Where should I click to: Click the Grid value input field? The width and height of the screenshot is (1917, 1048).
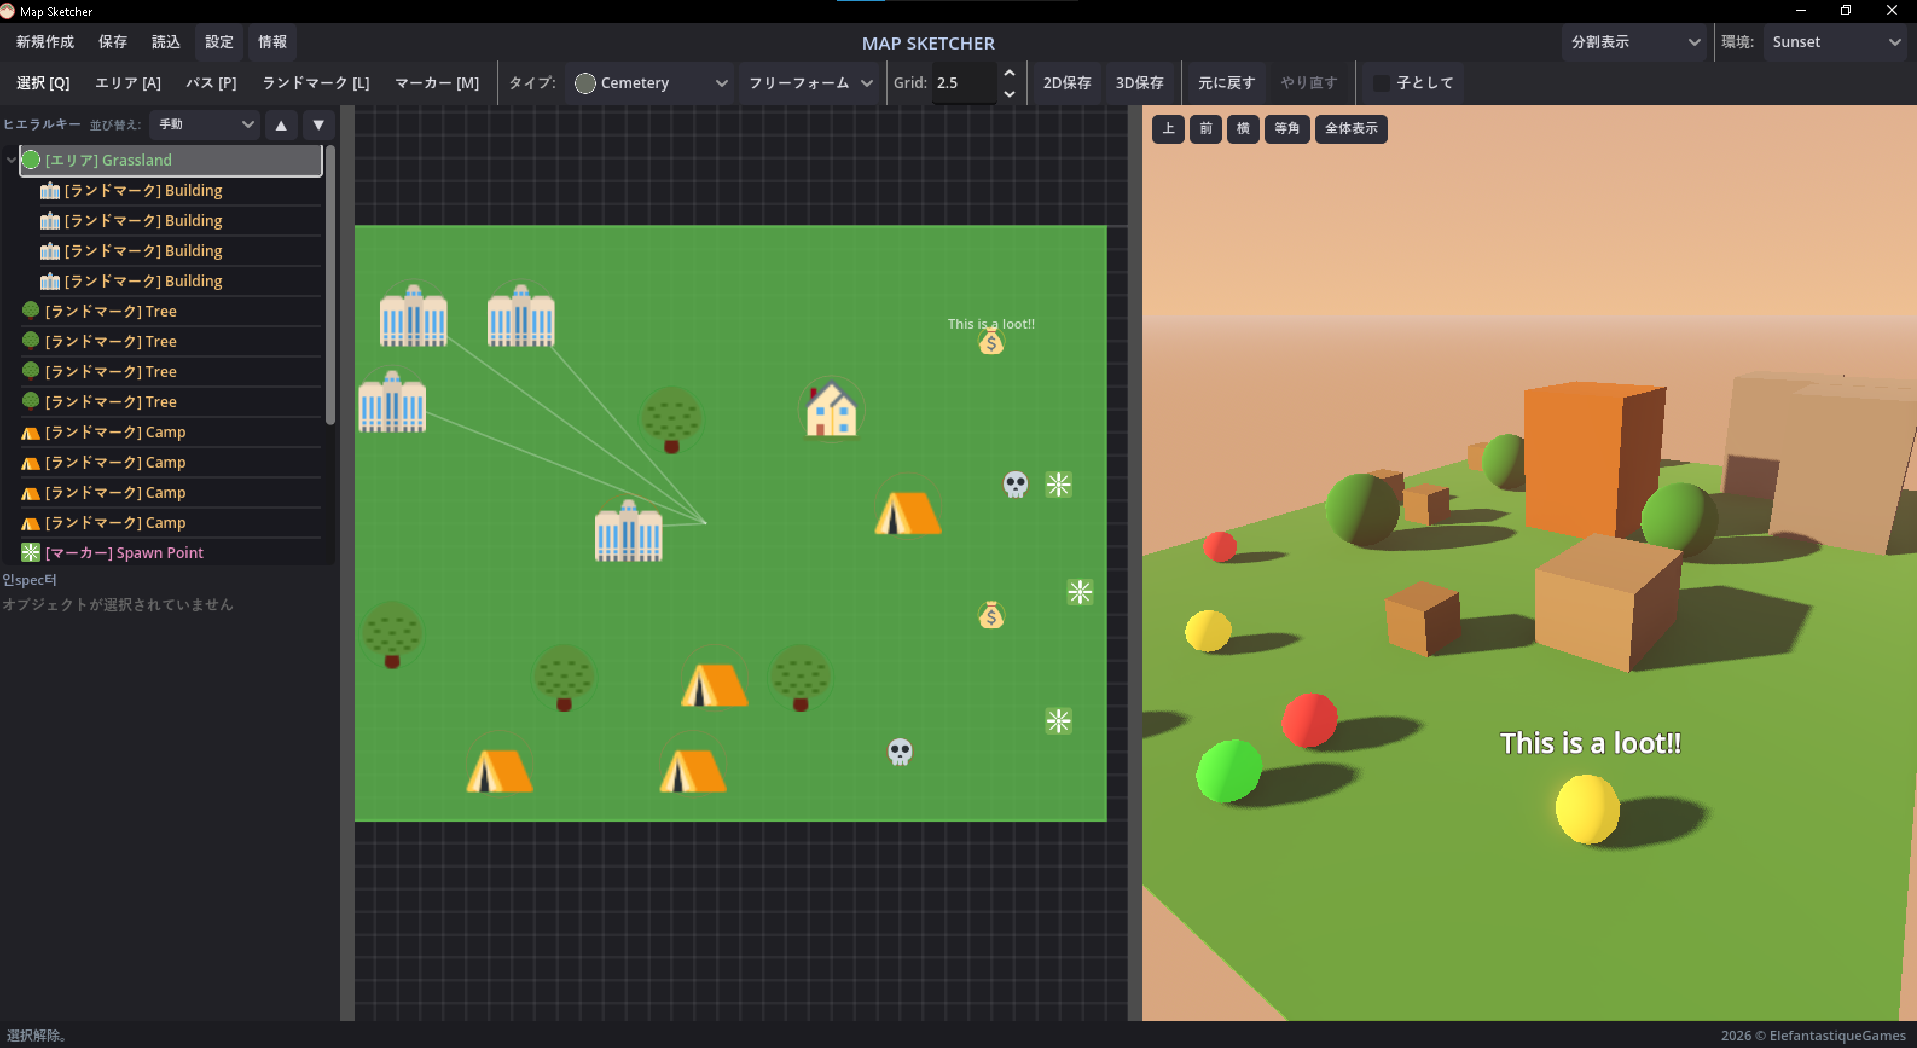coord(963,83)
